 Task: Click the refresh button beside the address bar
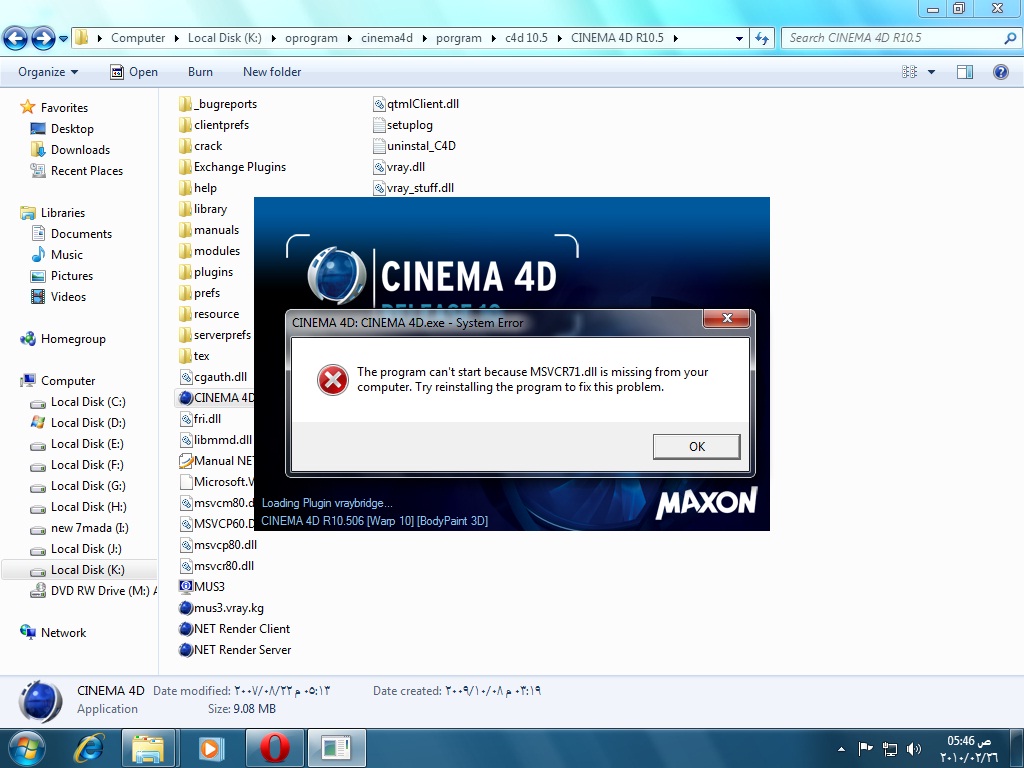[761, 39]
